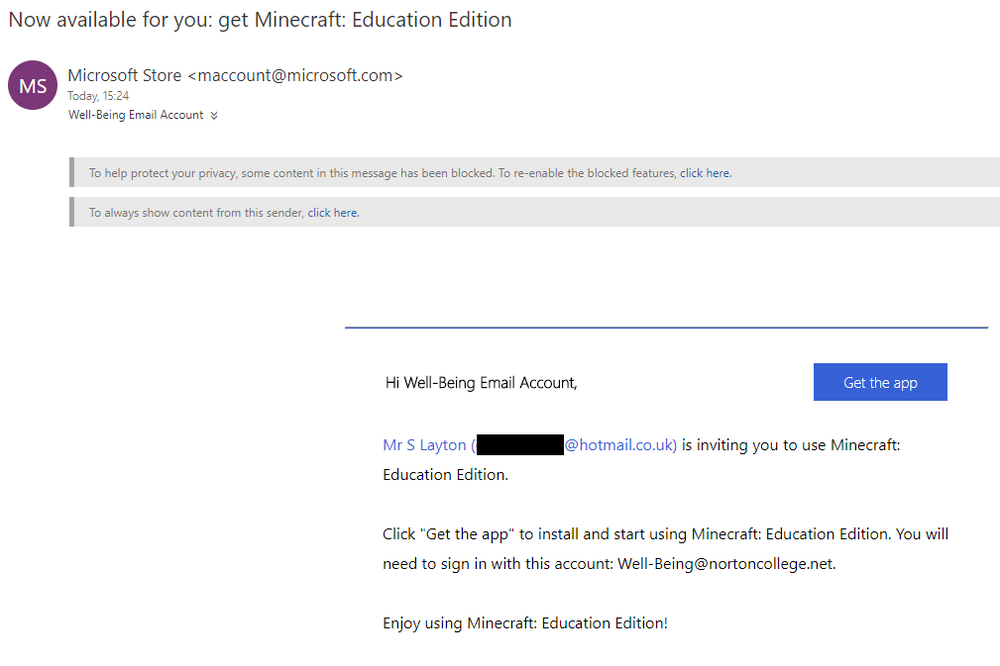Select sender name Microsoft Store <maccount@microsoft.com>

(235, 75)
